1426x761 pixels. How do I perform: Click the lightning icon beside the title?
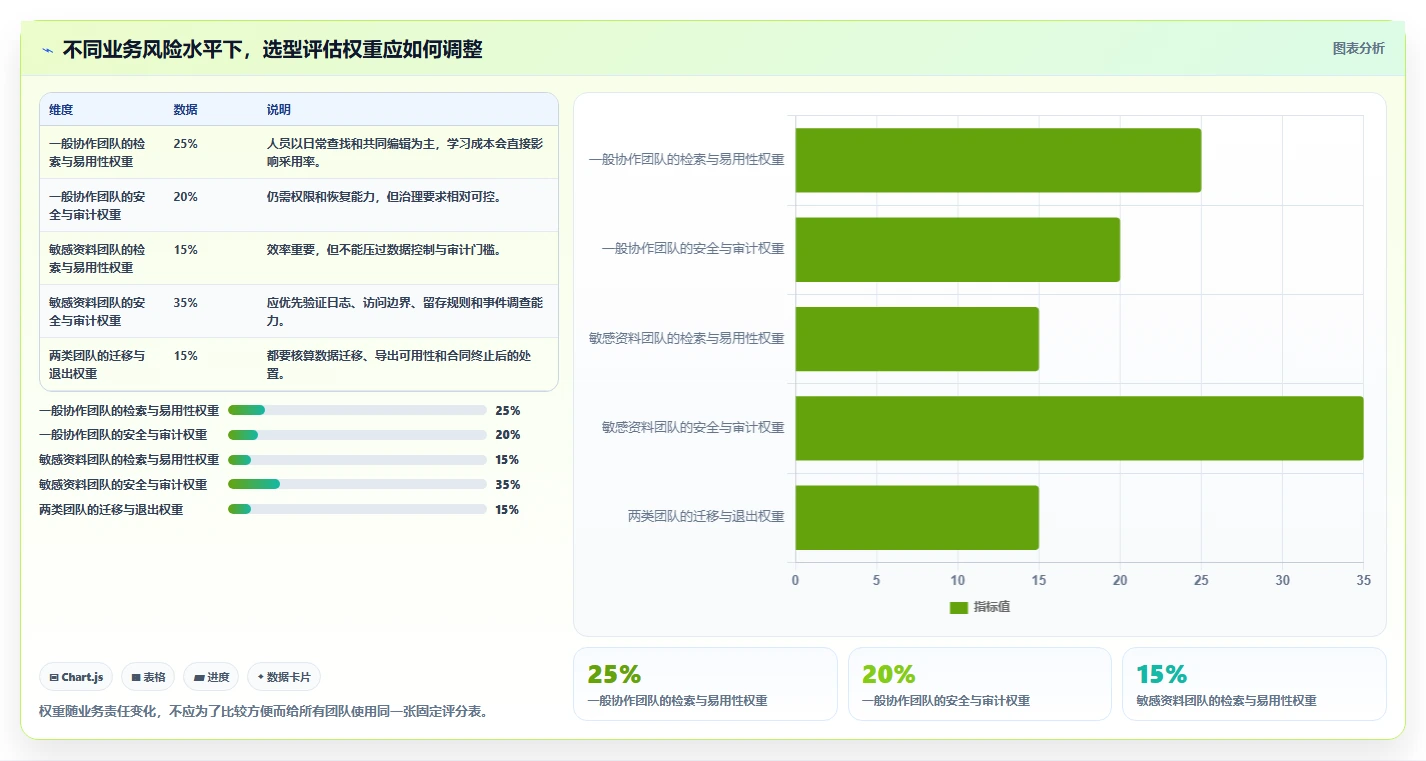click(47, 50)
